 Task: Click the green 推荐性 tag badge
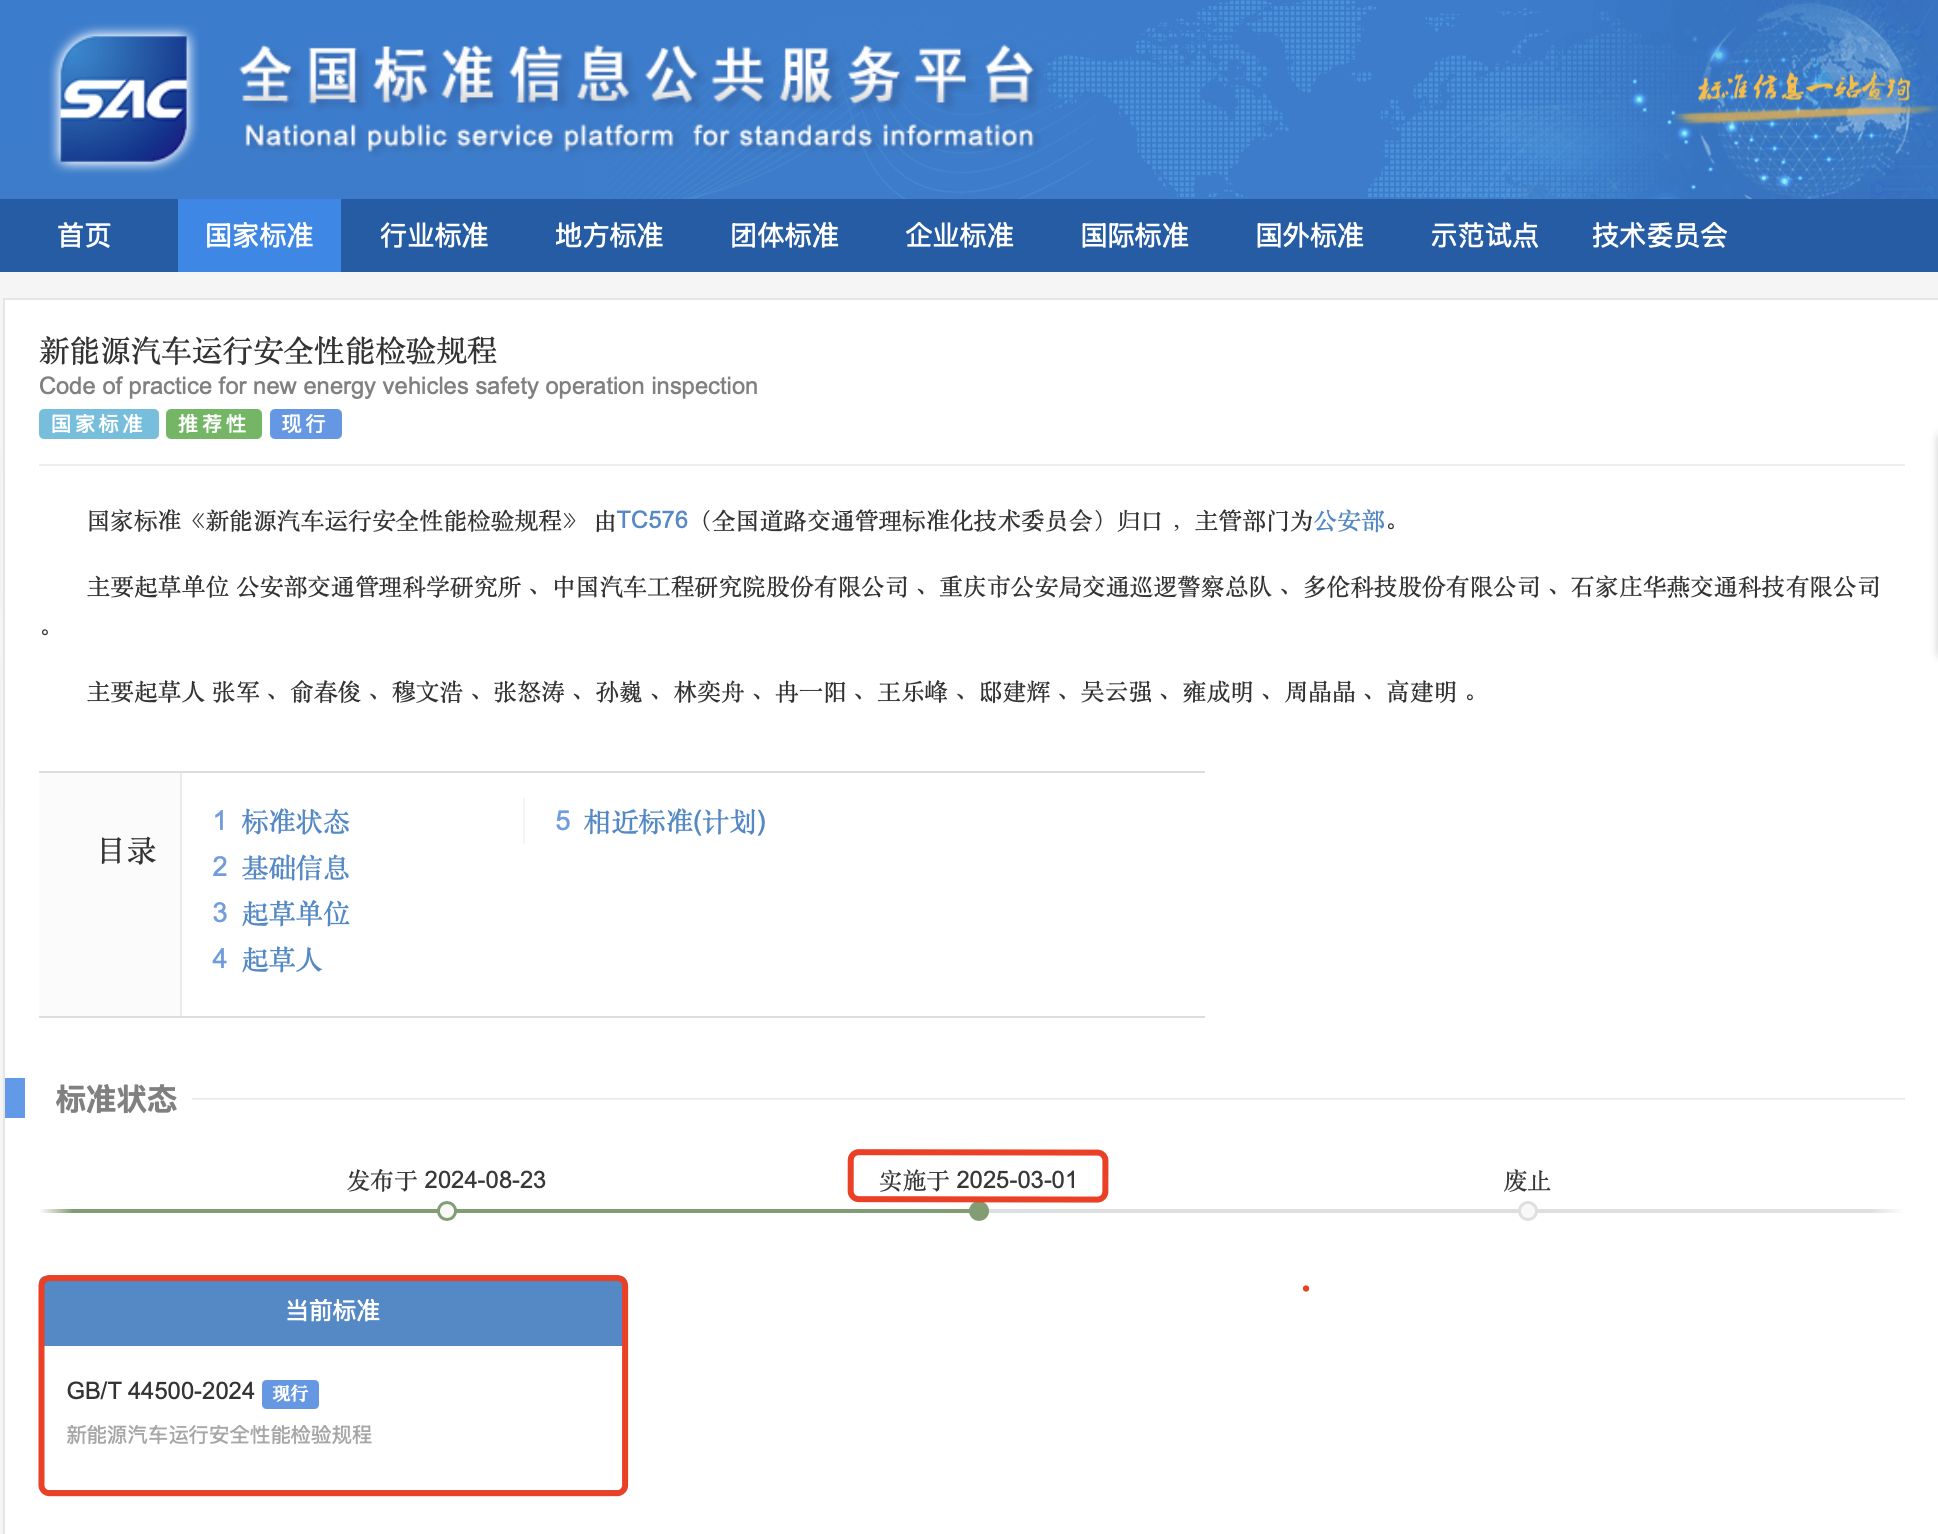[213, 424]
